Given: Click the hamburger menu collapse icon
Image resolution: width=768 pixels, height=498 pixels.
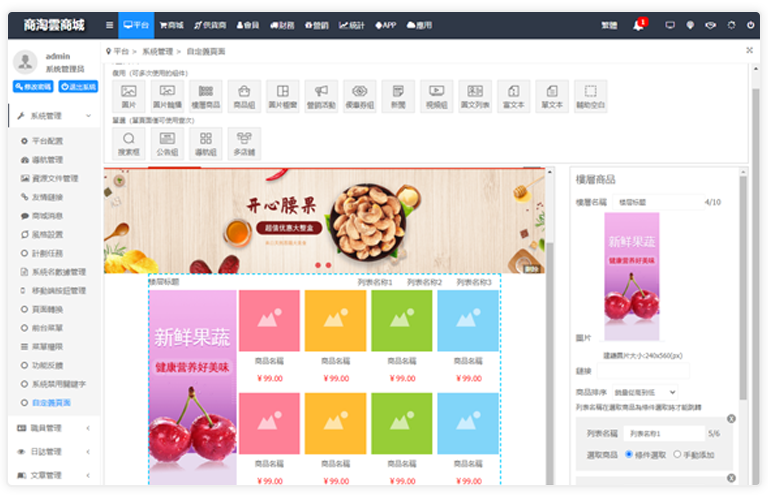Looking at the screenshot, I should [x=109, y=25].
